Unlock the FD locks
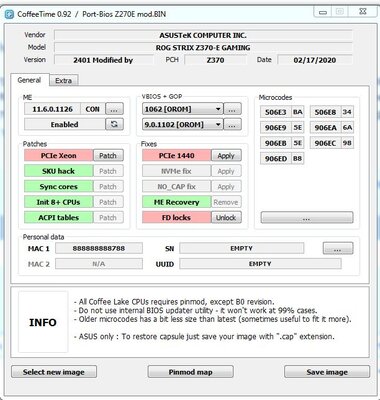The height and width of the screenshot is (400, 380). point(226,218)
